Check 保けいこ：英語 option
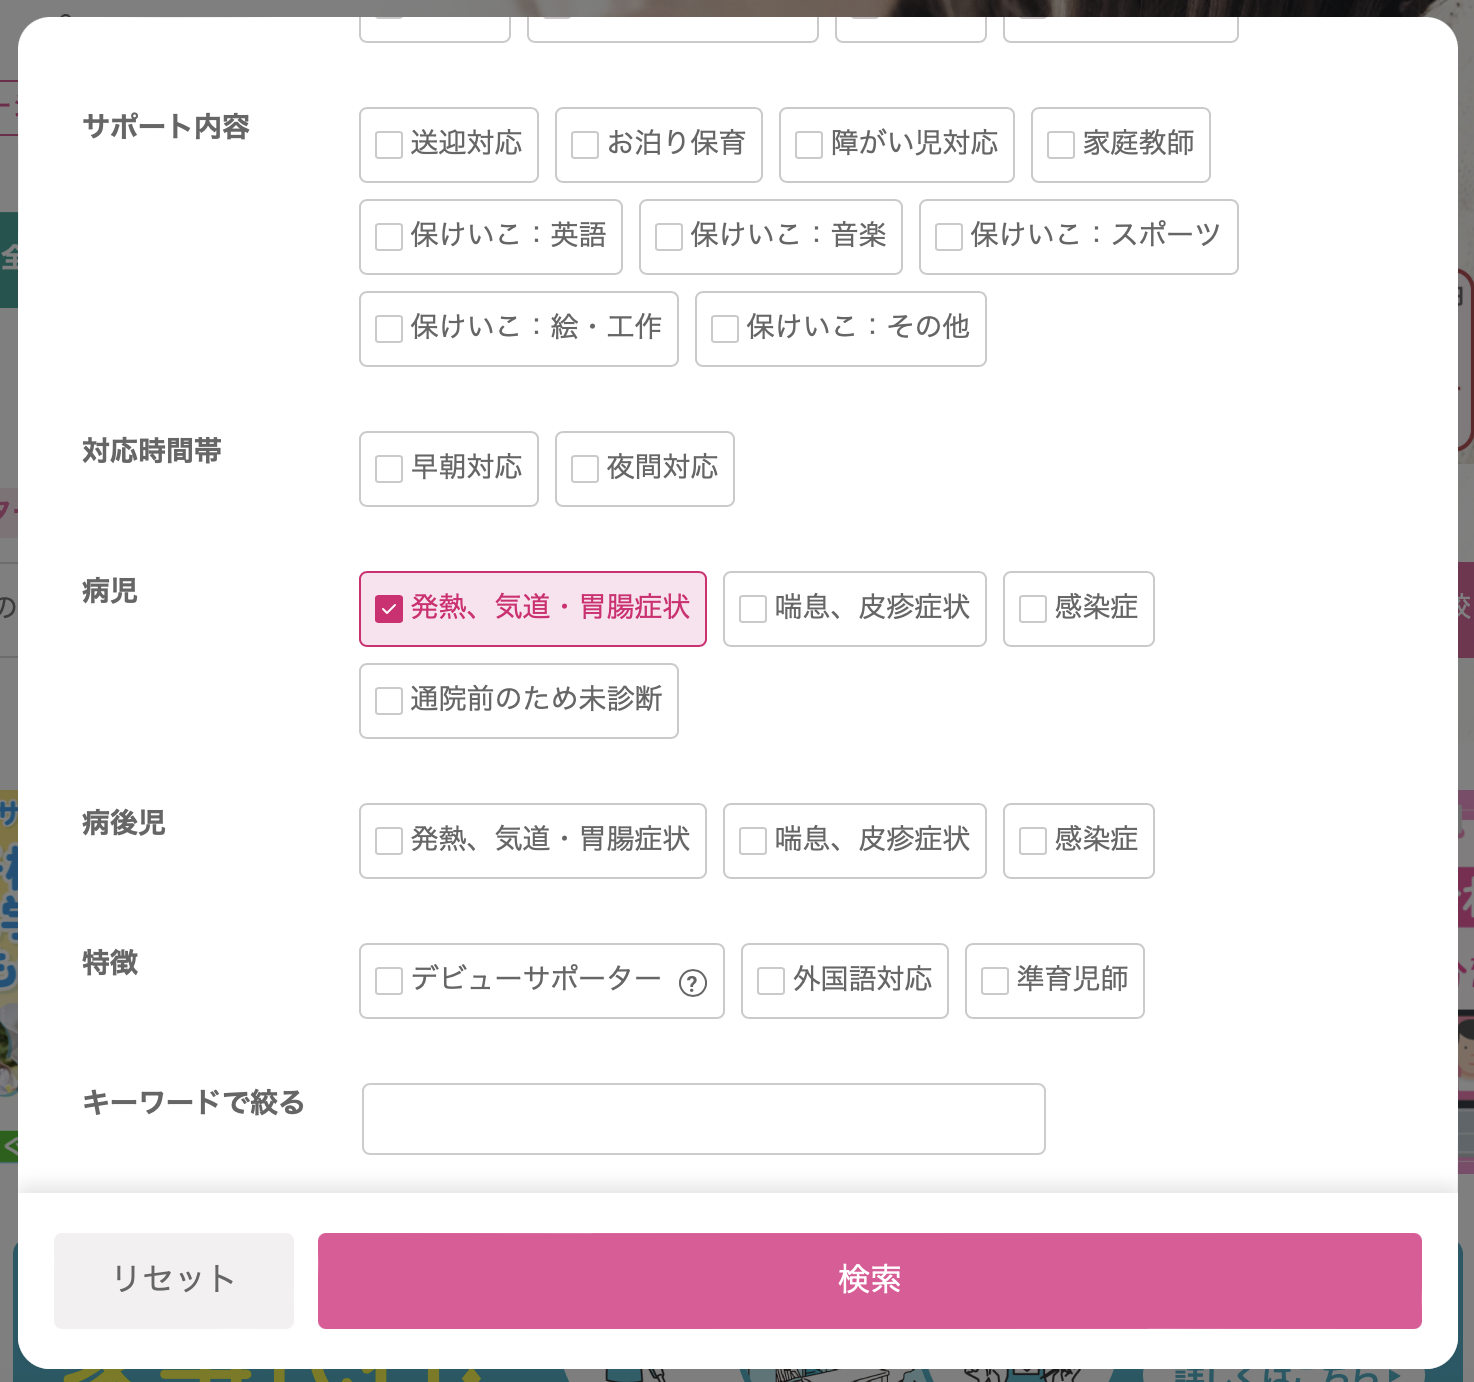This screenshot has height=1382, width=1474. coord(389,237)
